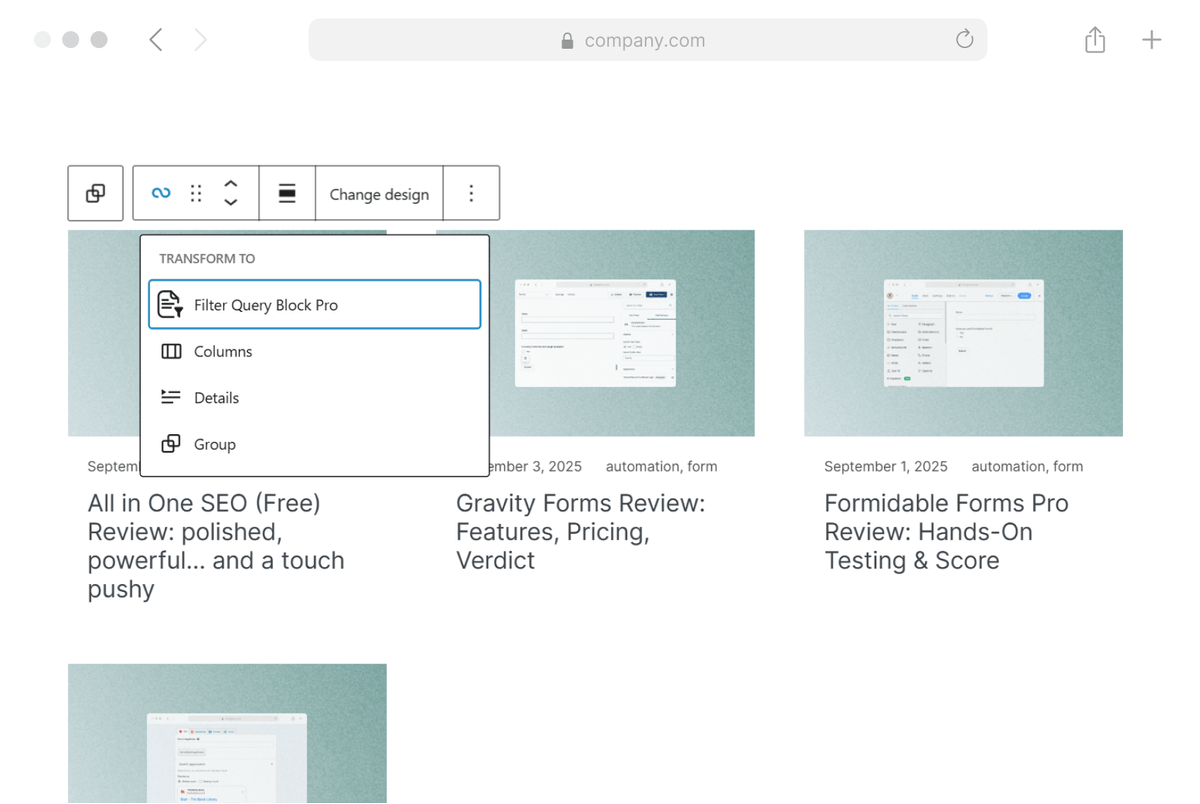The image size is (1200, 804).
Task: Open the All in One SEO review title
Action: coord(216,545)
